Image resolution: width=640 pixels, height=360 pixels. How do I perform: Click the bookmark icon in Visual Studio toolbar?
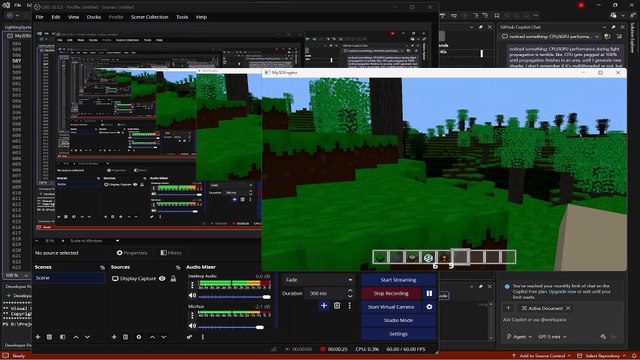coord(497,16)
